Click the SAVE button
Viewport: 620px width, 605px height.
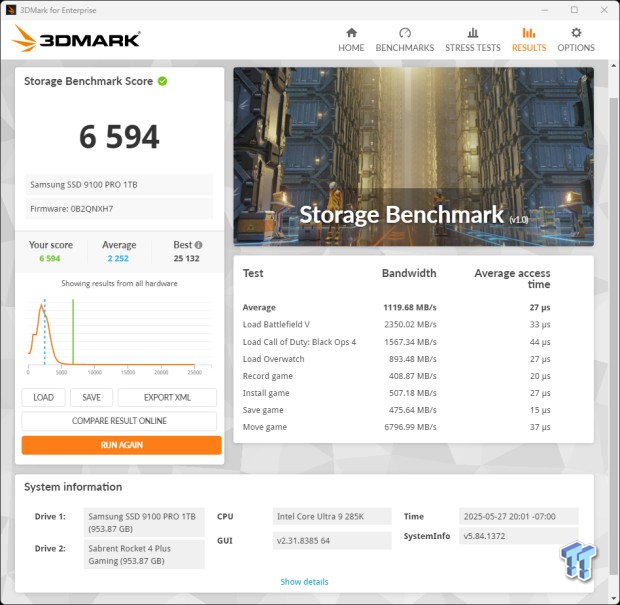pyautogui.click(x=91, y=397)
